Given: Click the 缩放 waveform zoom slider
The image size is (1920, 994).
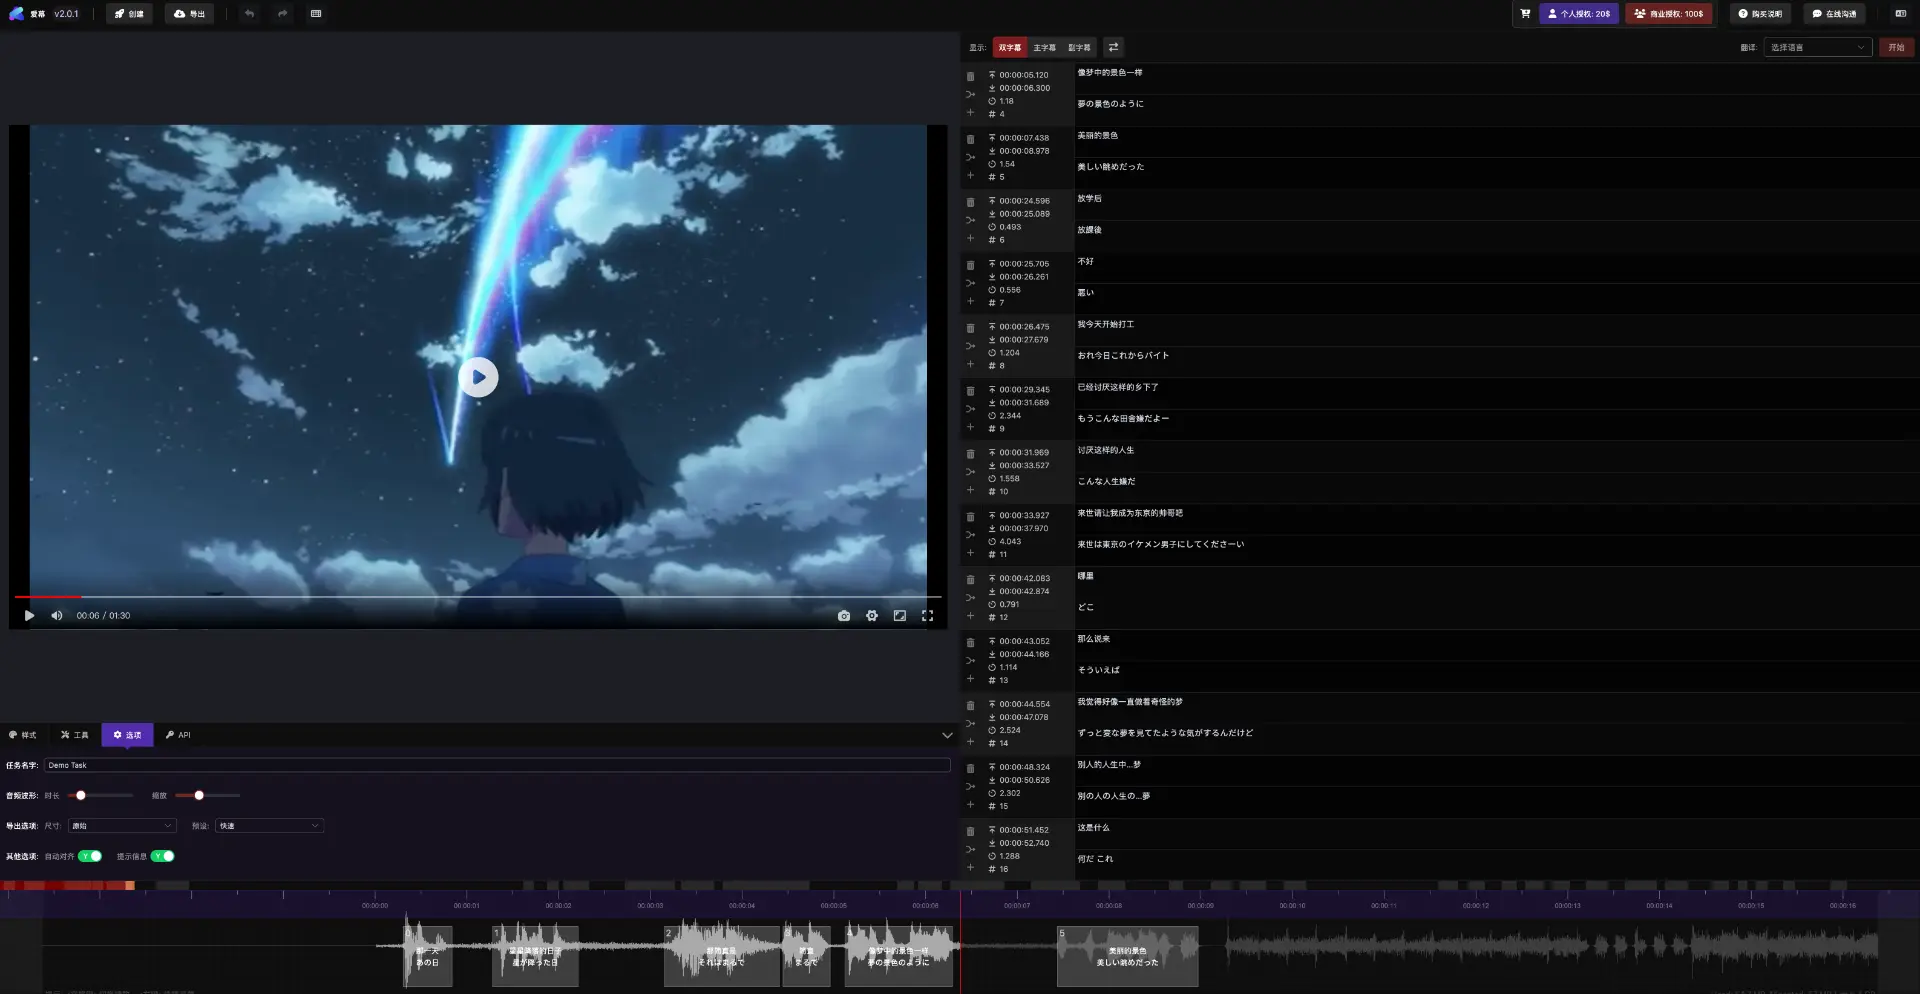Looking at the screenshot, I should 207,796.
